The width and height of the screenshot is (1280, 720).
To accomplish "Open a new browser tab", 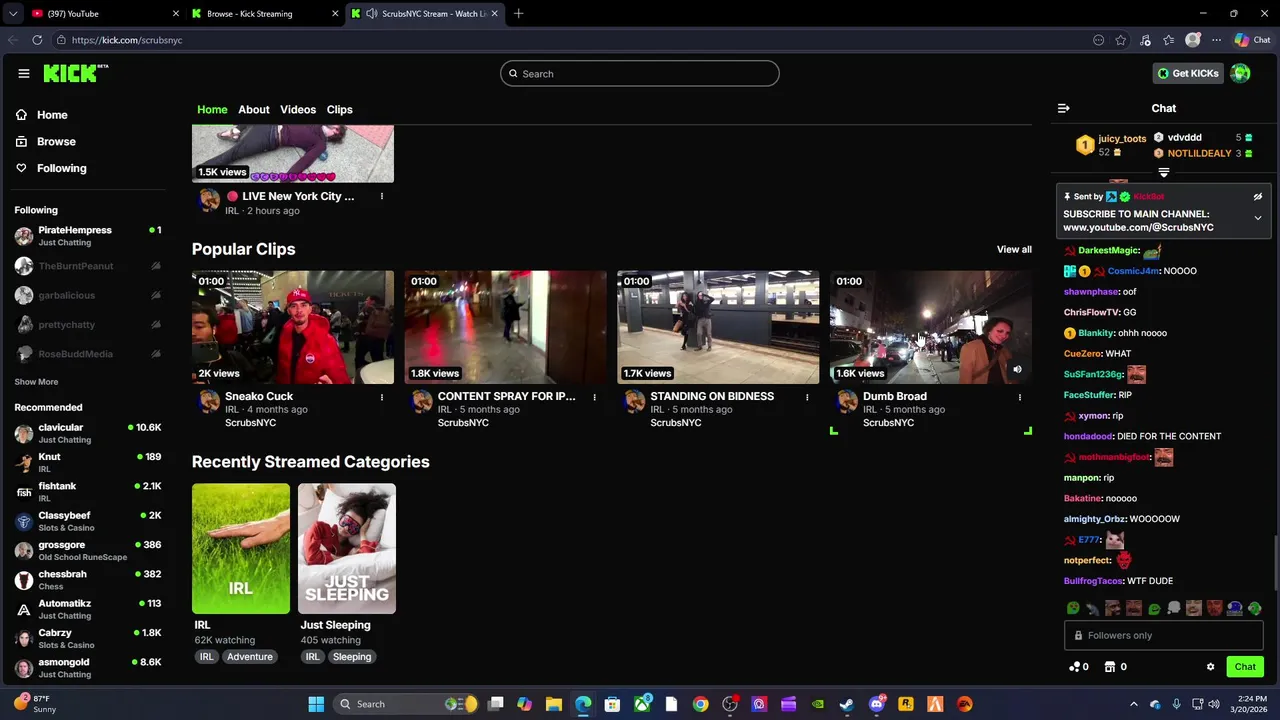I will coord(518,14).
